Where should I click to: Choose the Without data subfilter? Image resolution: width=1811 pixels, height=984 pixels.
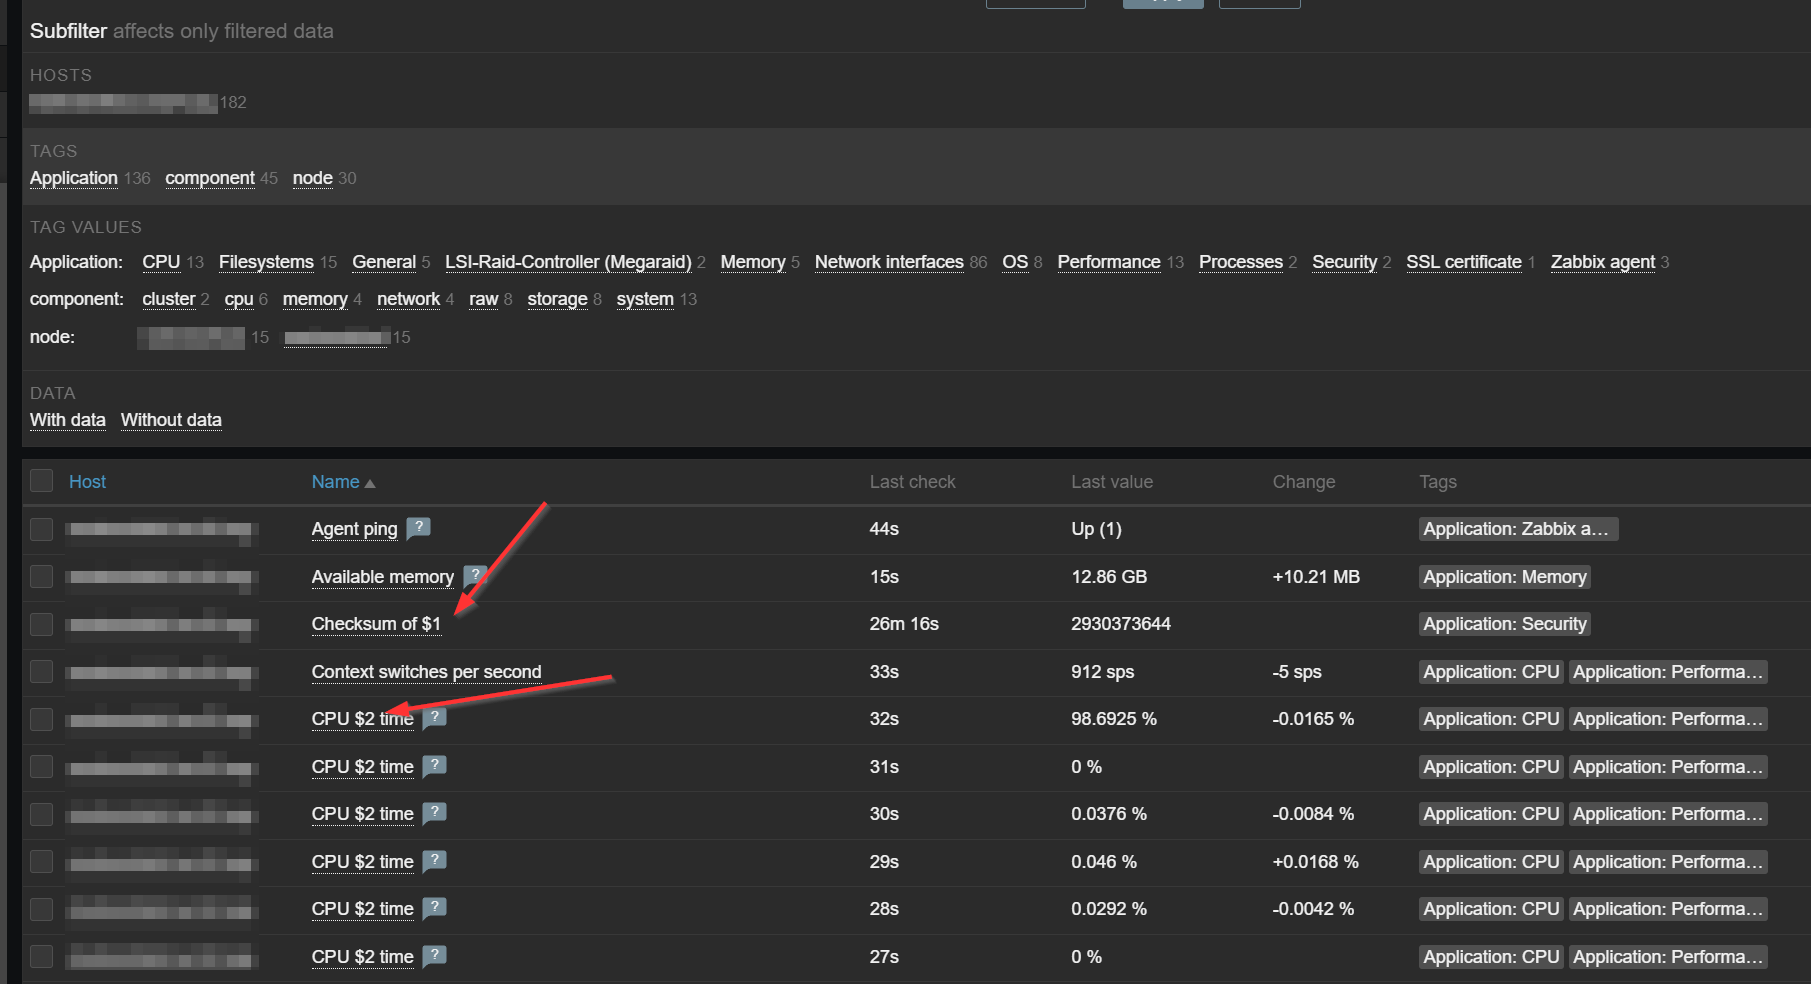pos(171,420)
